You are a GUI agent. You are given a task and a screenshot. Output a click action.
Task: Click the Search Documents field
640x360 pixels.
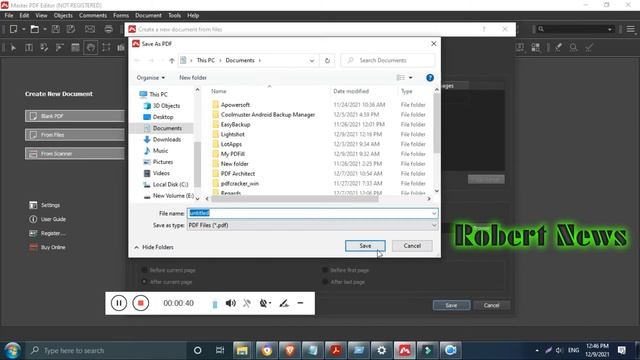tap(388, 60)
